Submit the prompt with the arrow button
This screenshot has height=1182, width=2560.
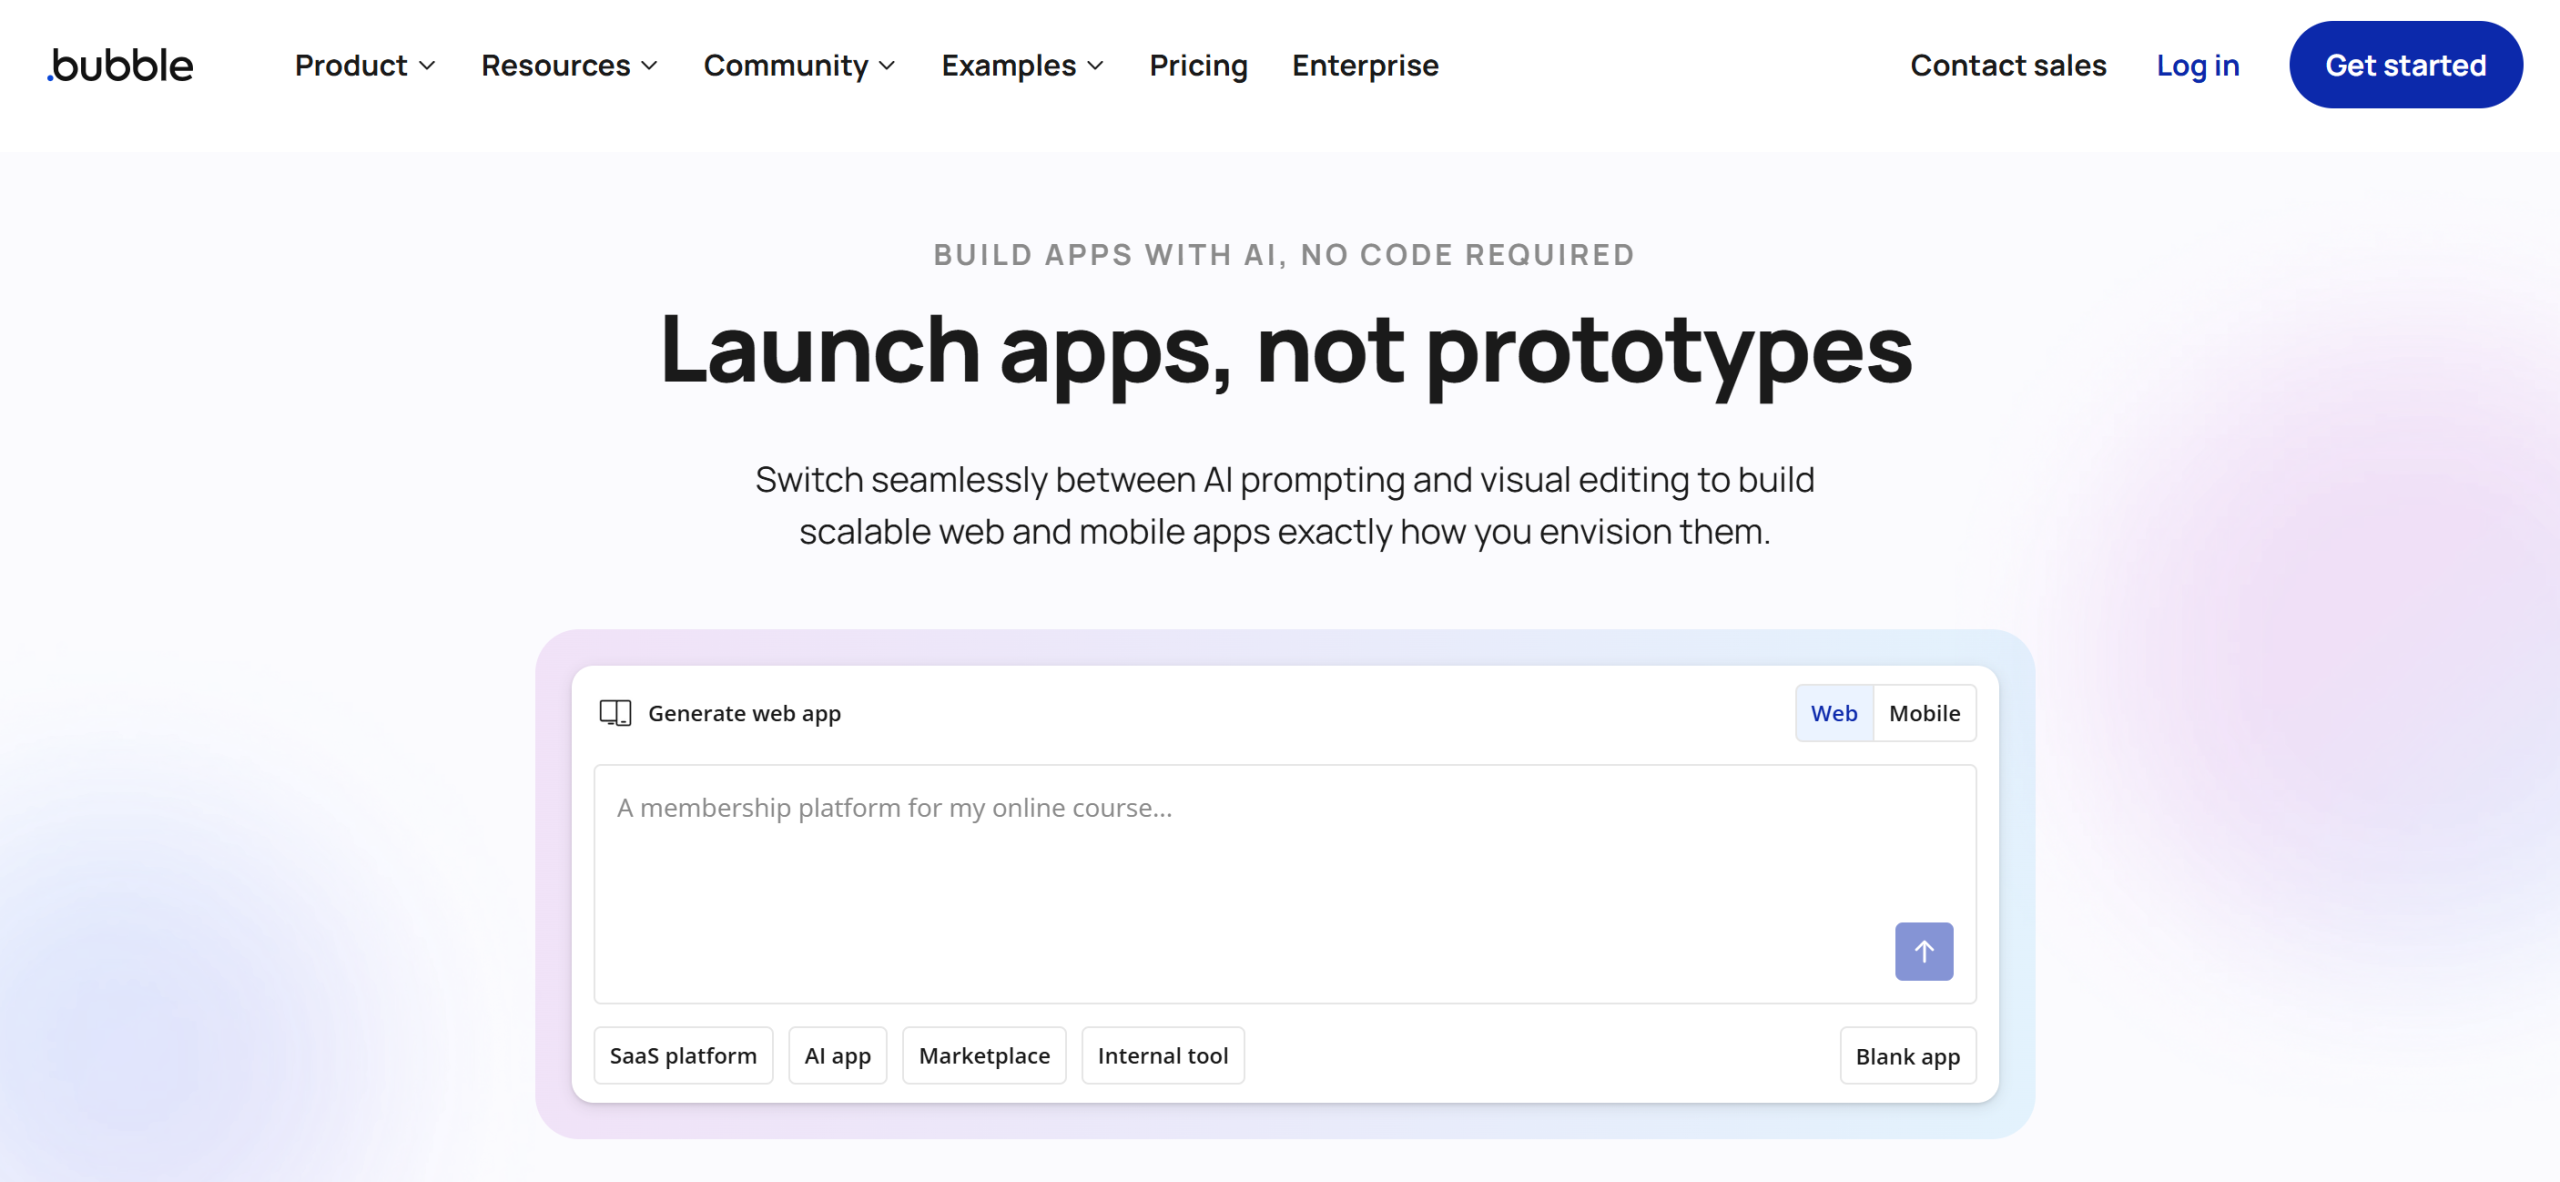(x=1923, y=951)
